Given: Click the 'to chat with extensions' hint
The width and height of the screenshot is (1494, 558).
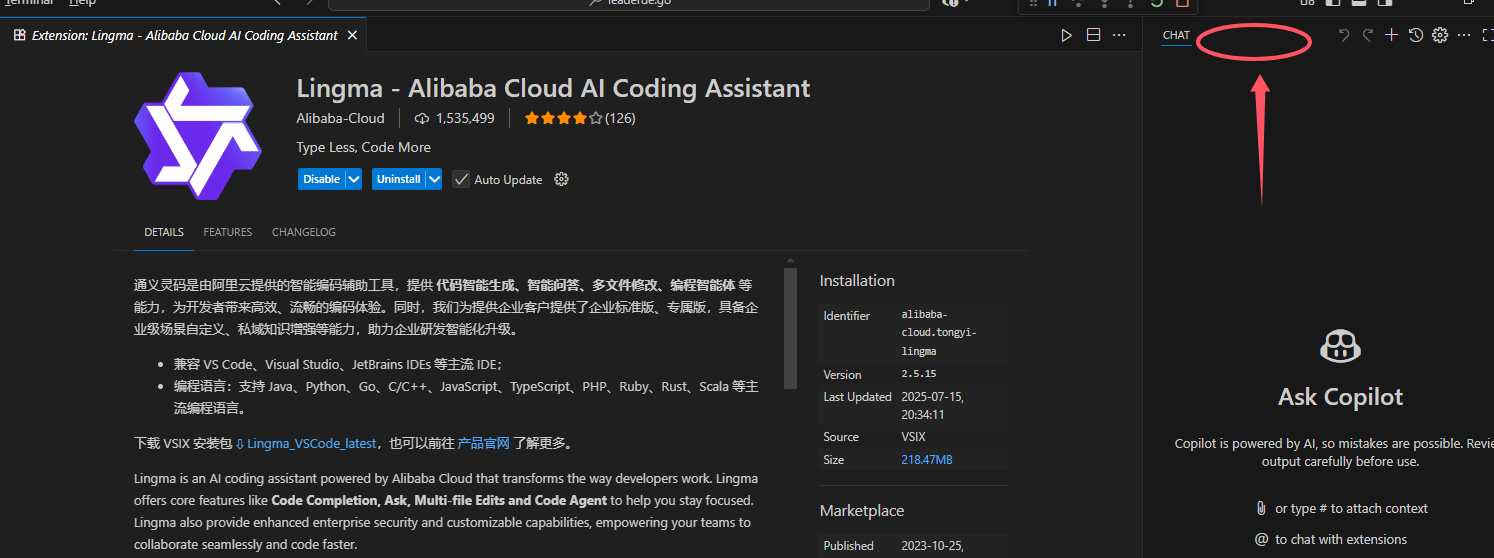Looking at the screenshot, I should [x=1340, y=539].
